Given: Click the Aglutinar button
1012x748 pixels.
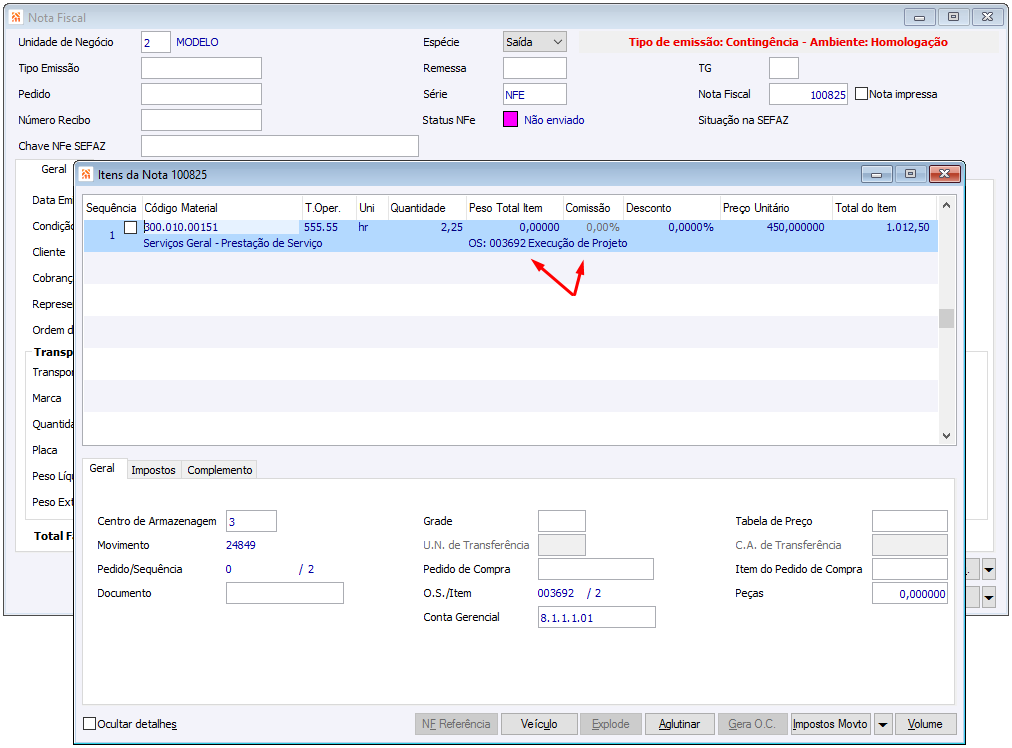Looking at the screenshot, I should pos(679,724).
